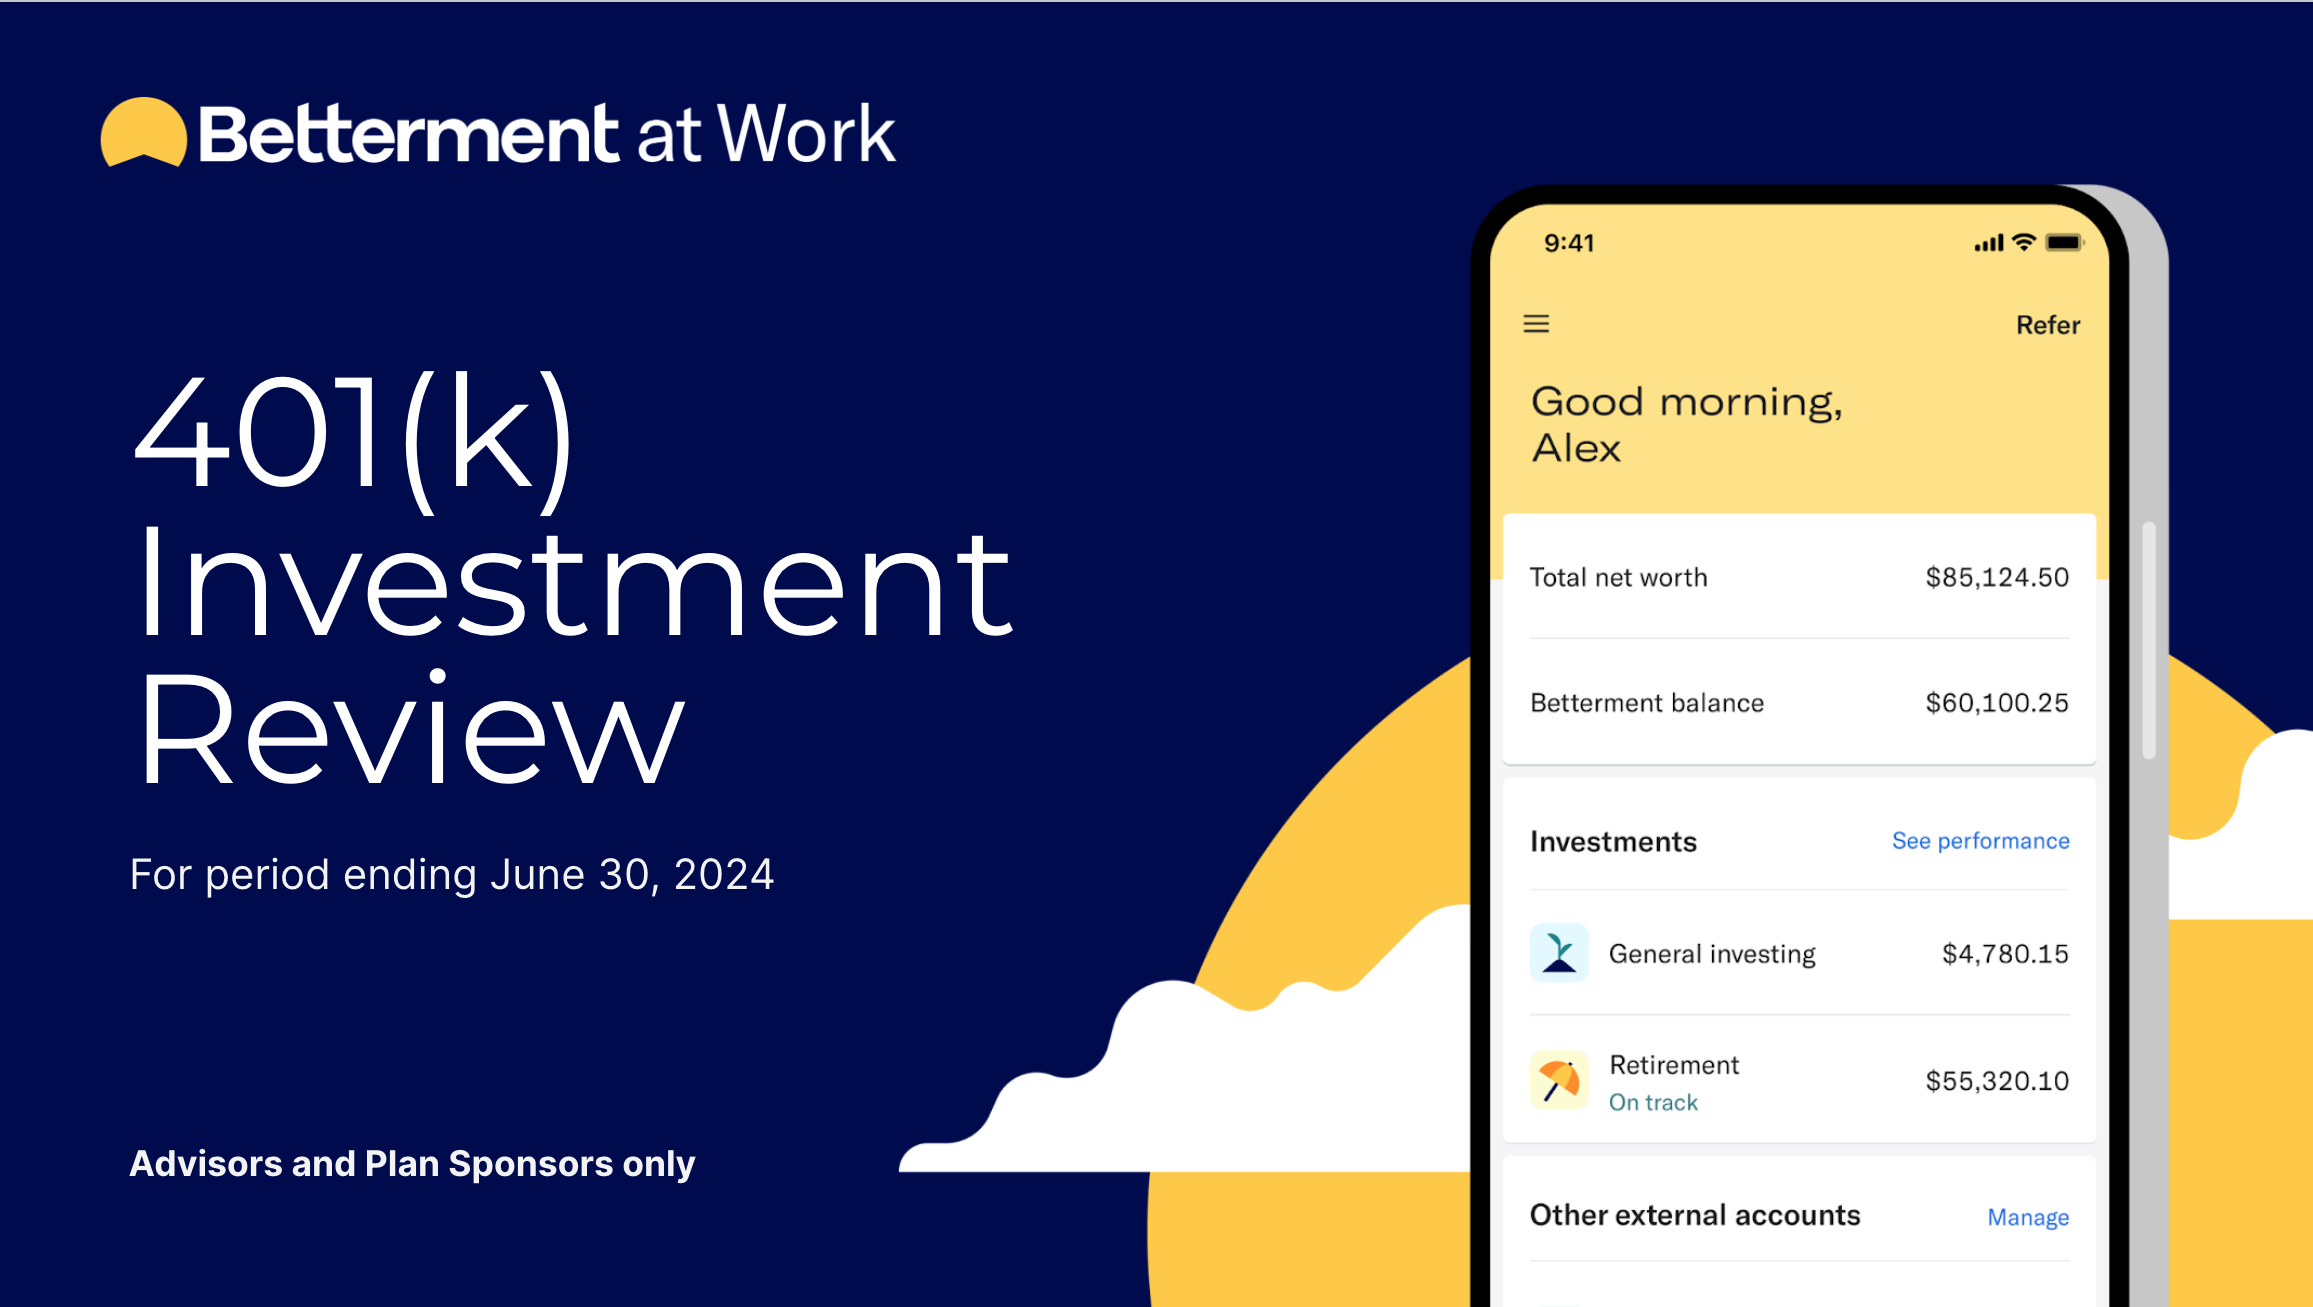The image size is (2313, 1307).
Task: Switch to the Investments section
Action: pos(1612,841)
